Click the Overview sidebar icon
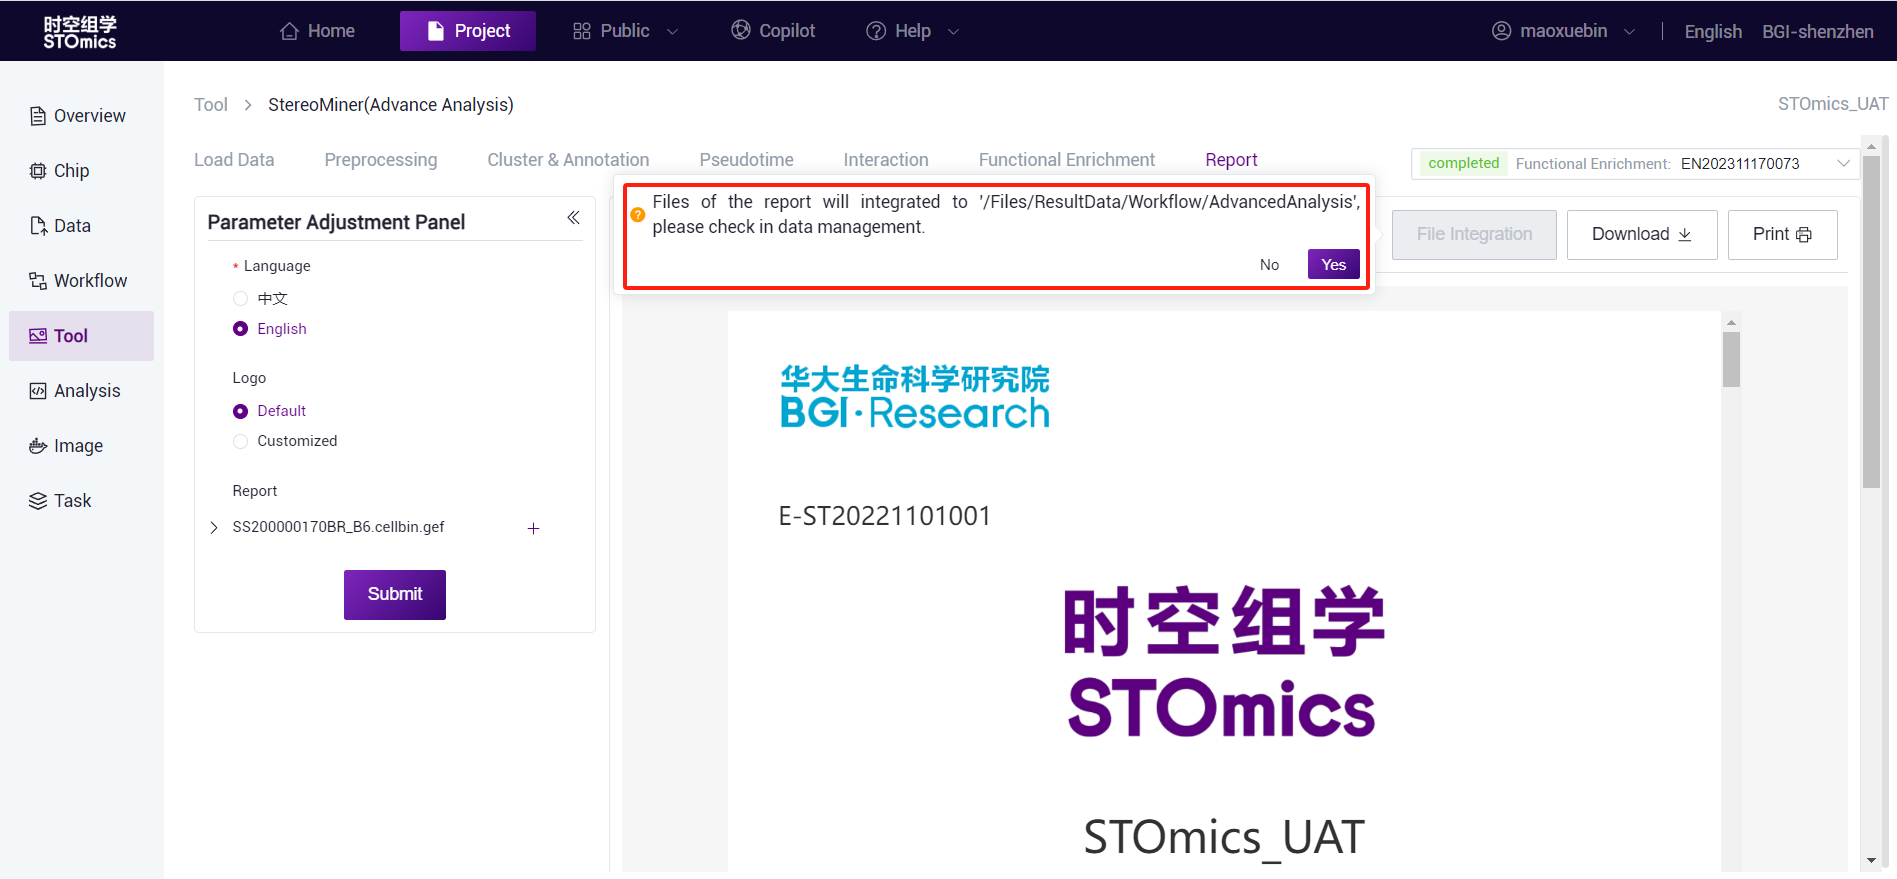This screenshot has width=1897, height=879. point(38,116)
